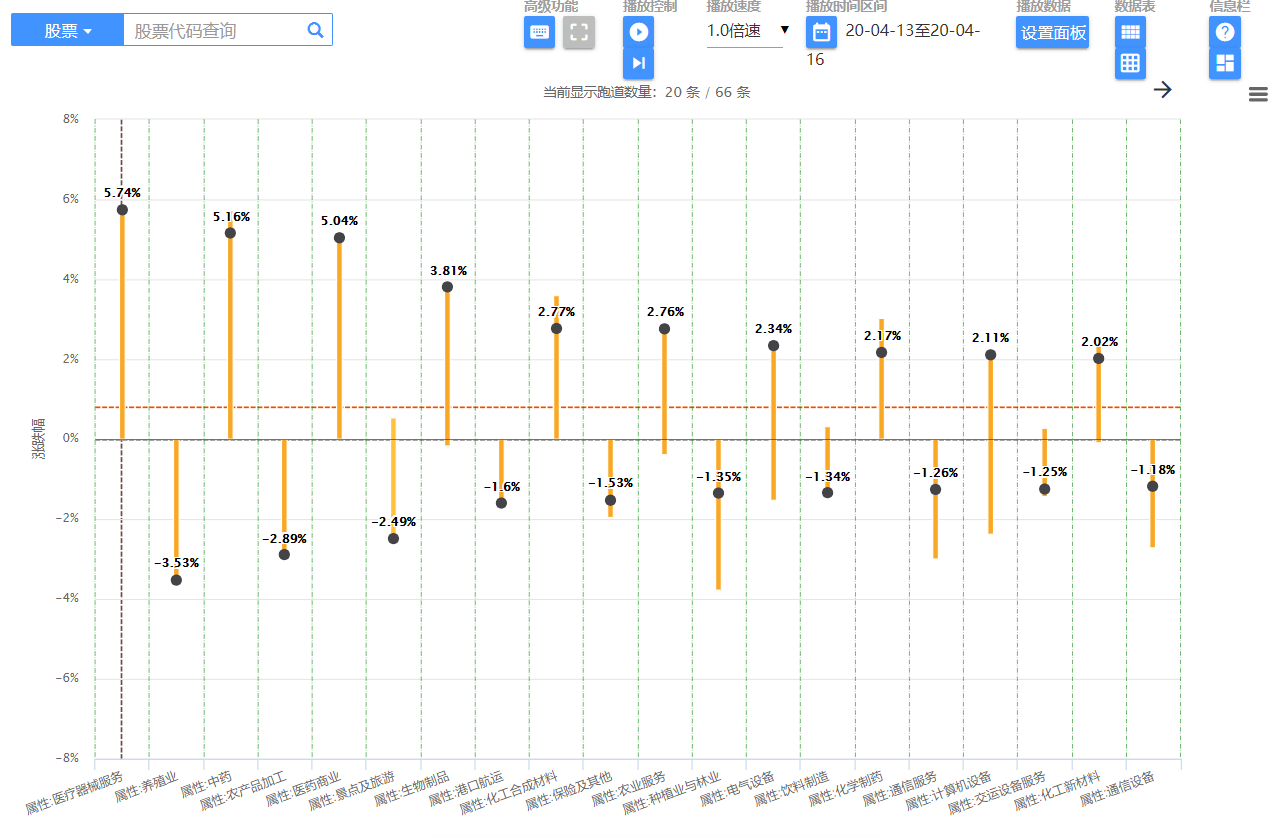Click the 3.81% data point for 生物制品

447,287
